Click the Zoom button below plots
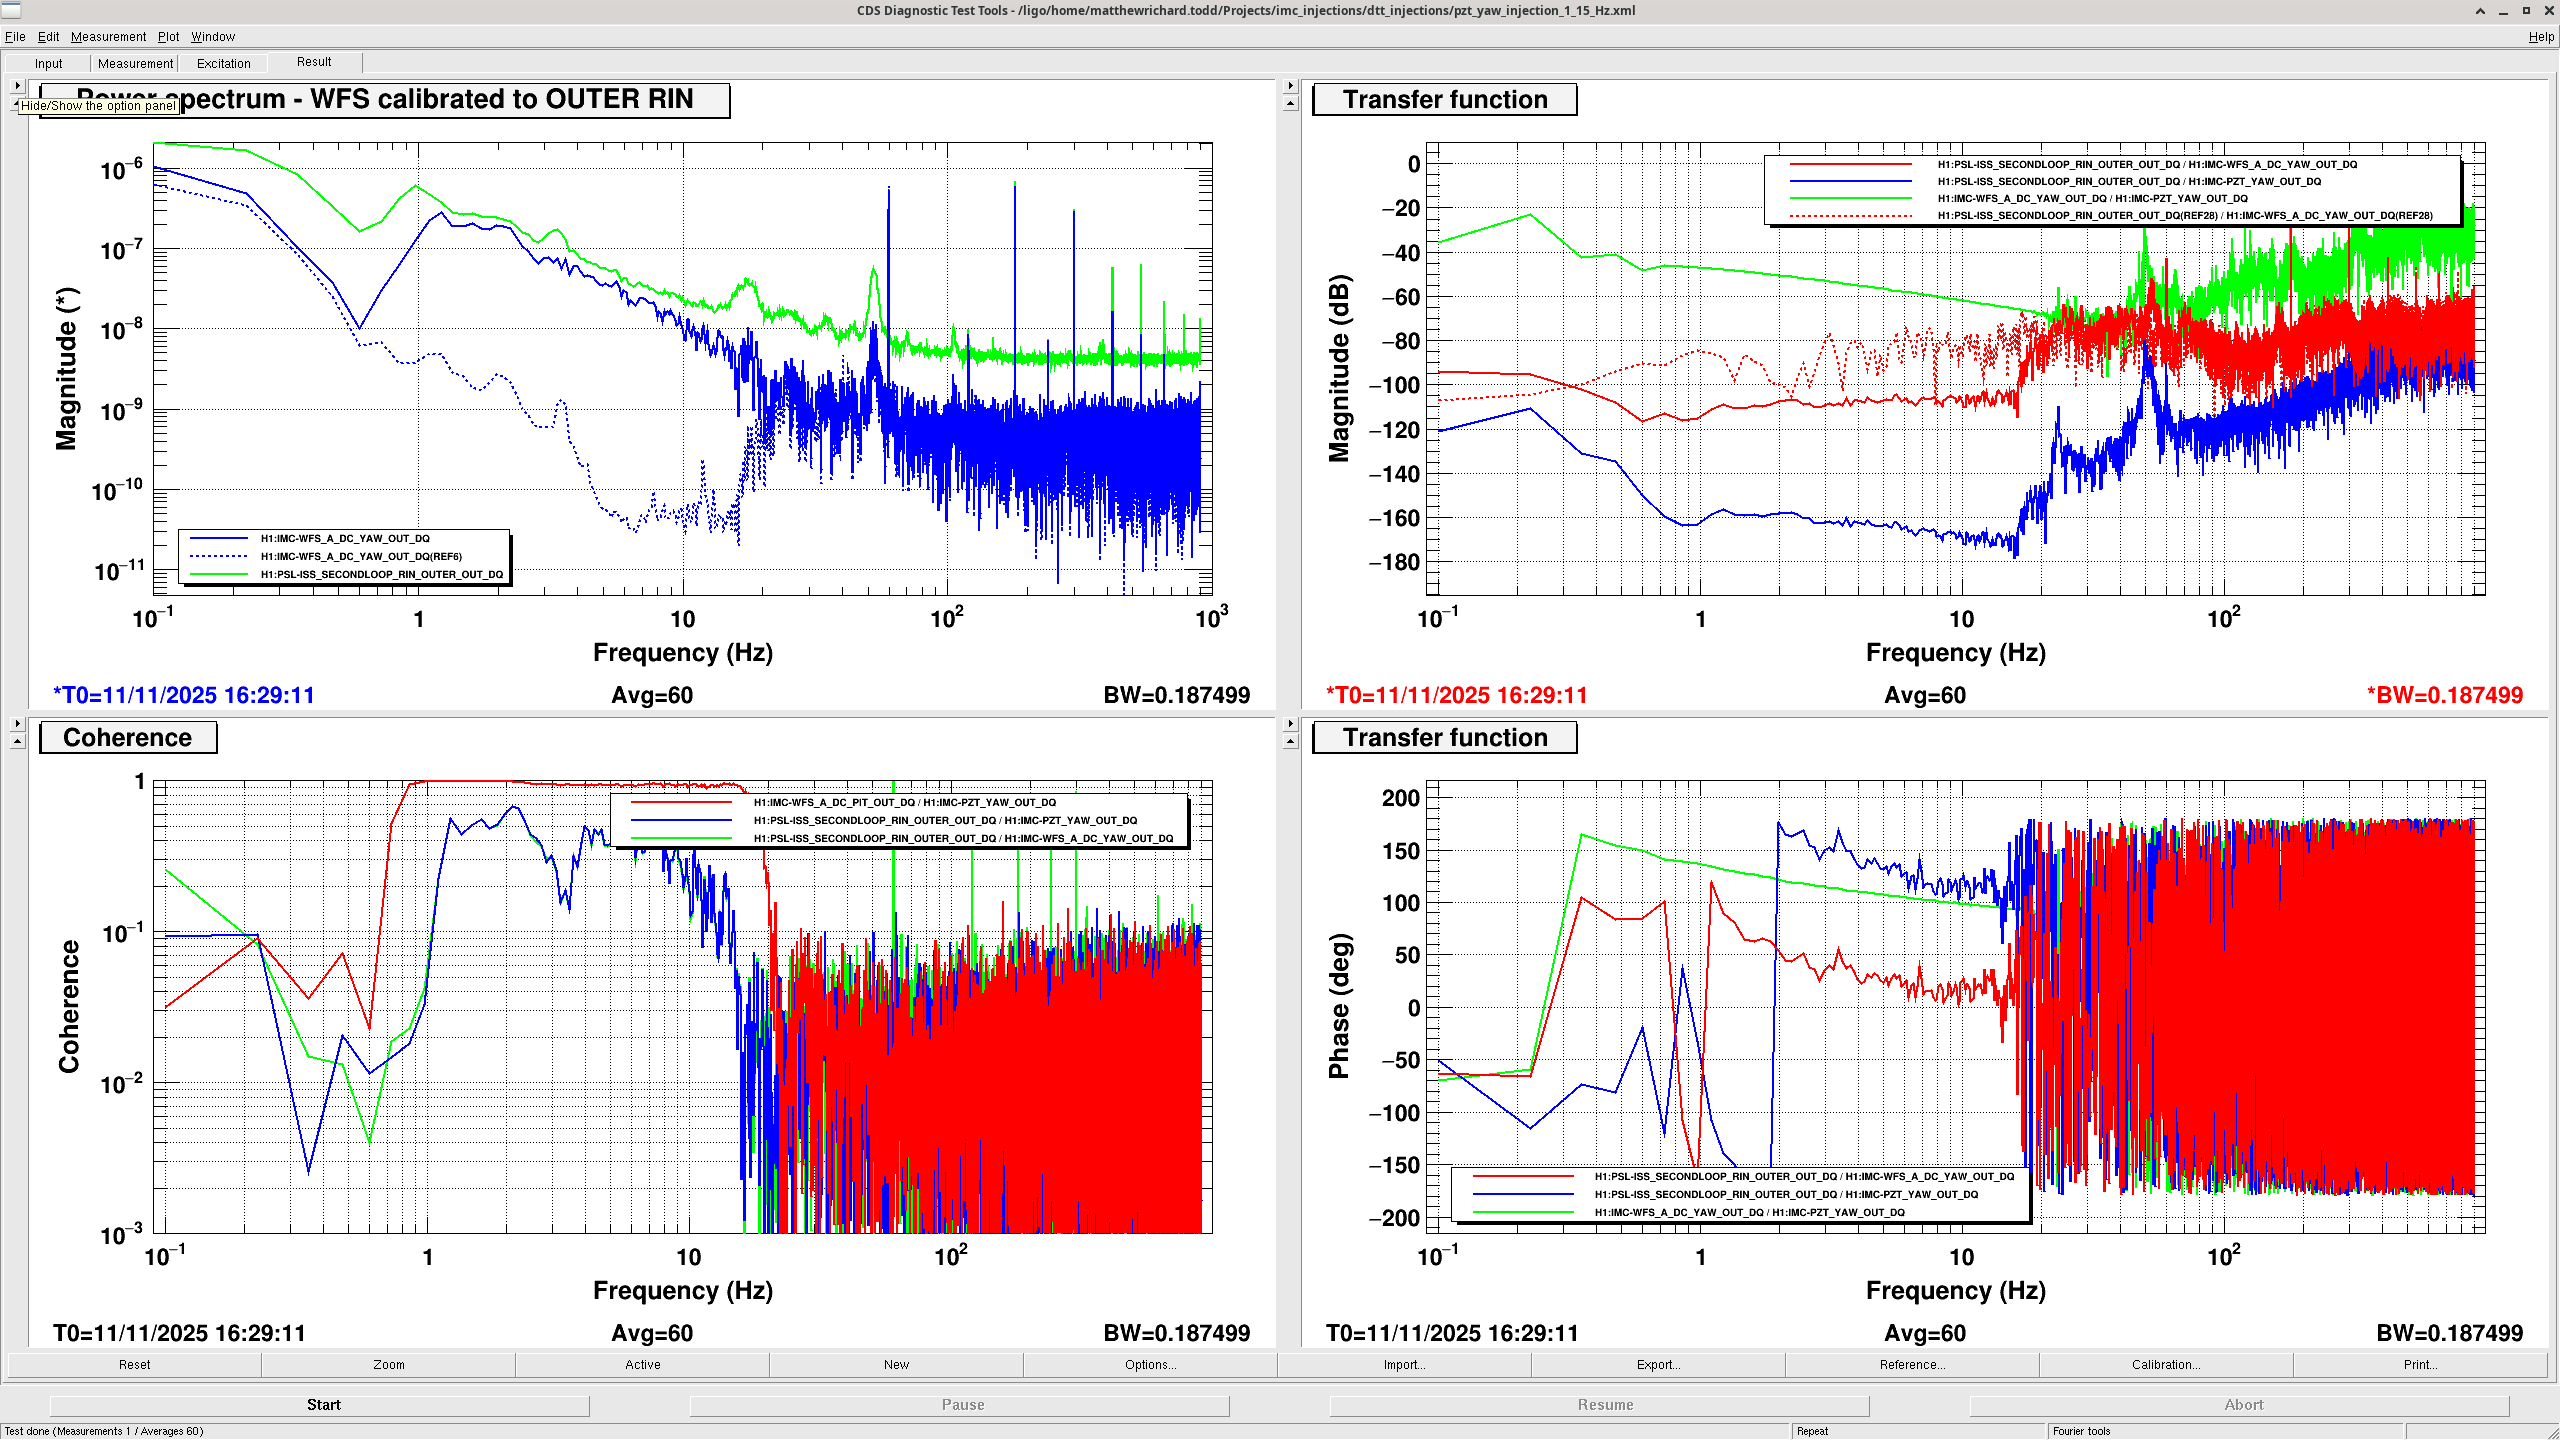Screen dimensions: 2560x1440 (x=389, y=1364)
